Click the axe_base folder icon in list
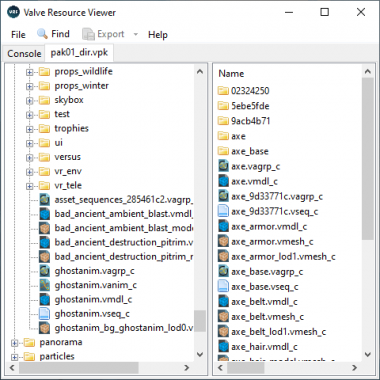Viewport: 380px width, 380px height. click(223, 151)
